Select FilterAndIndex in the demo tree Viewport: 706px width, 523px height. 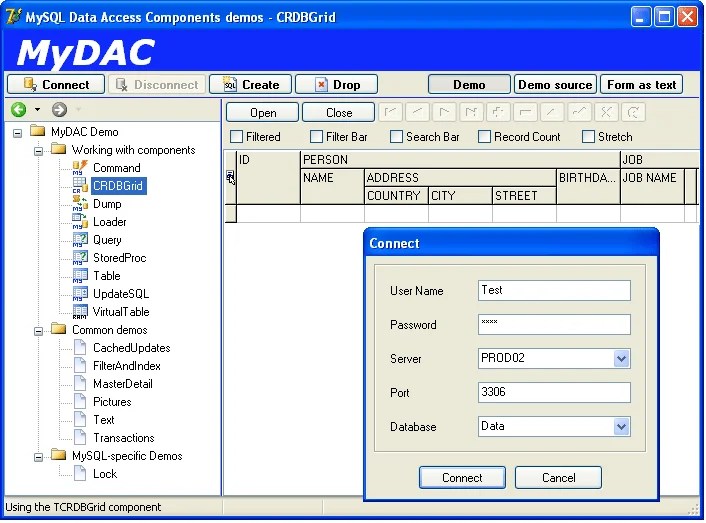pos(127,366)
